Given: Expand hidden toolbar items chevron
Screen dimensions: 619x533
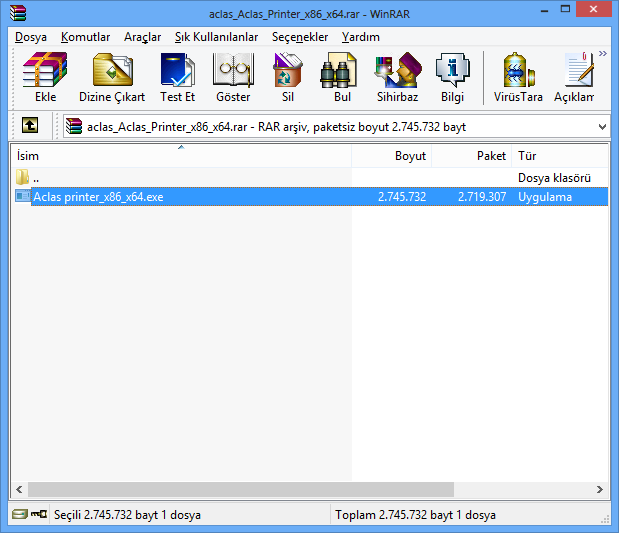Looking at the screenshot, I should pos(602,53).
